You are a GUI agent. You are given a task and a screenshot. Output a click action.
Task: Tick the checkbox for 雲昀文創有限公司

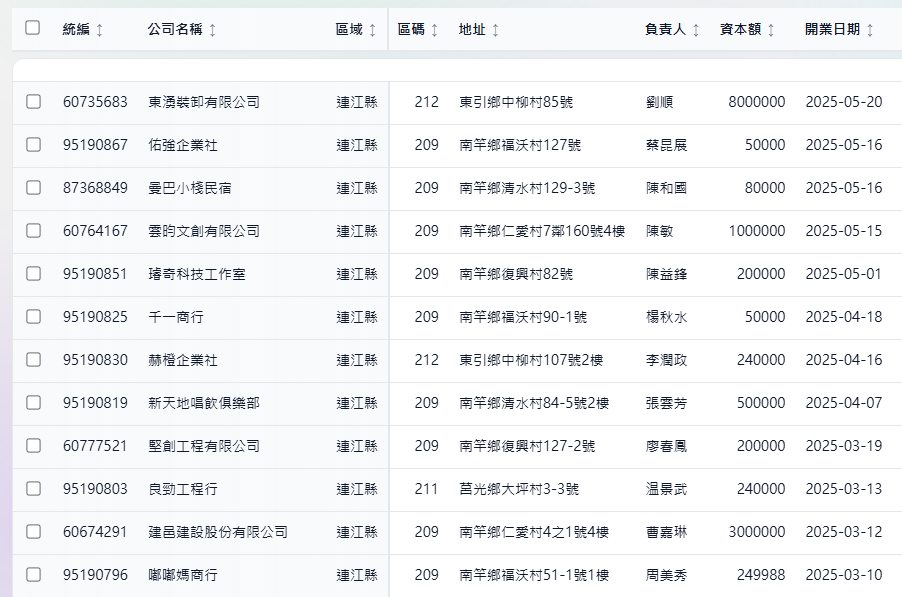coord(34,231)
